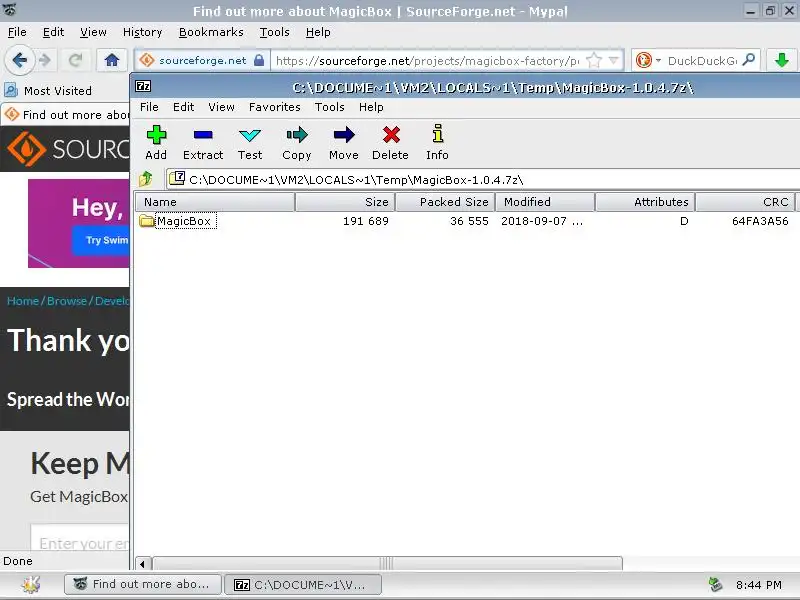Run the Test archive tool
This screenshot has height=600, width=800.
tap(250, 135)
